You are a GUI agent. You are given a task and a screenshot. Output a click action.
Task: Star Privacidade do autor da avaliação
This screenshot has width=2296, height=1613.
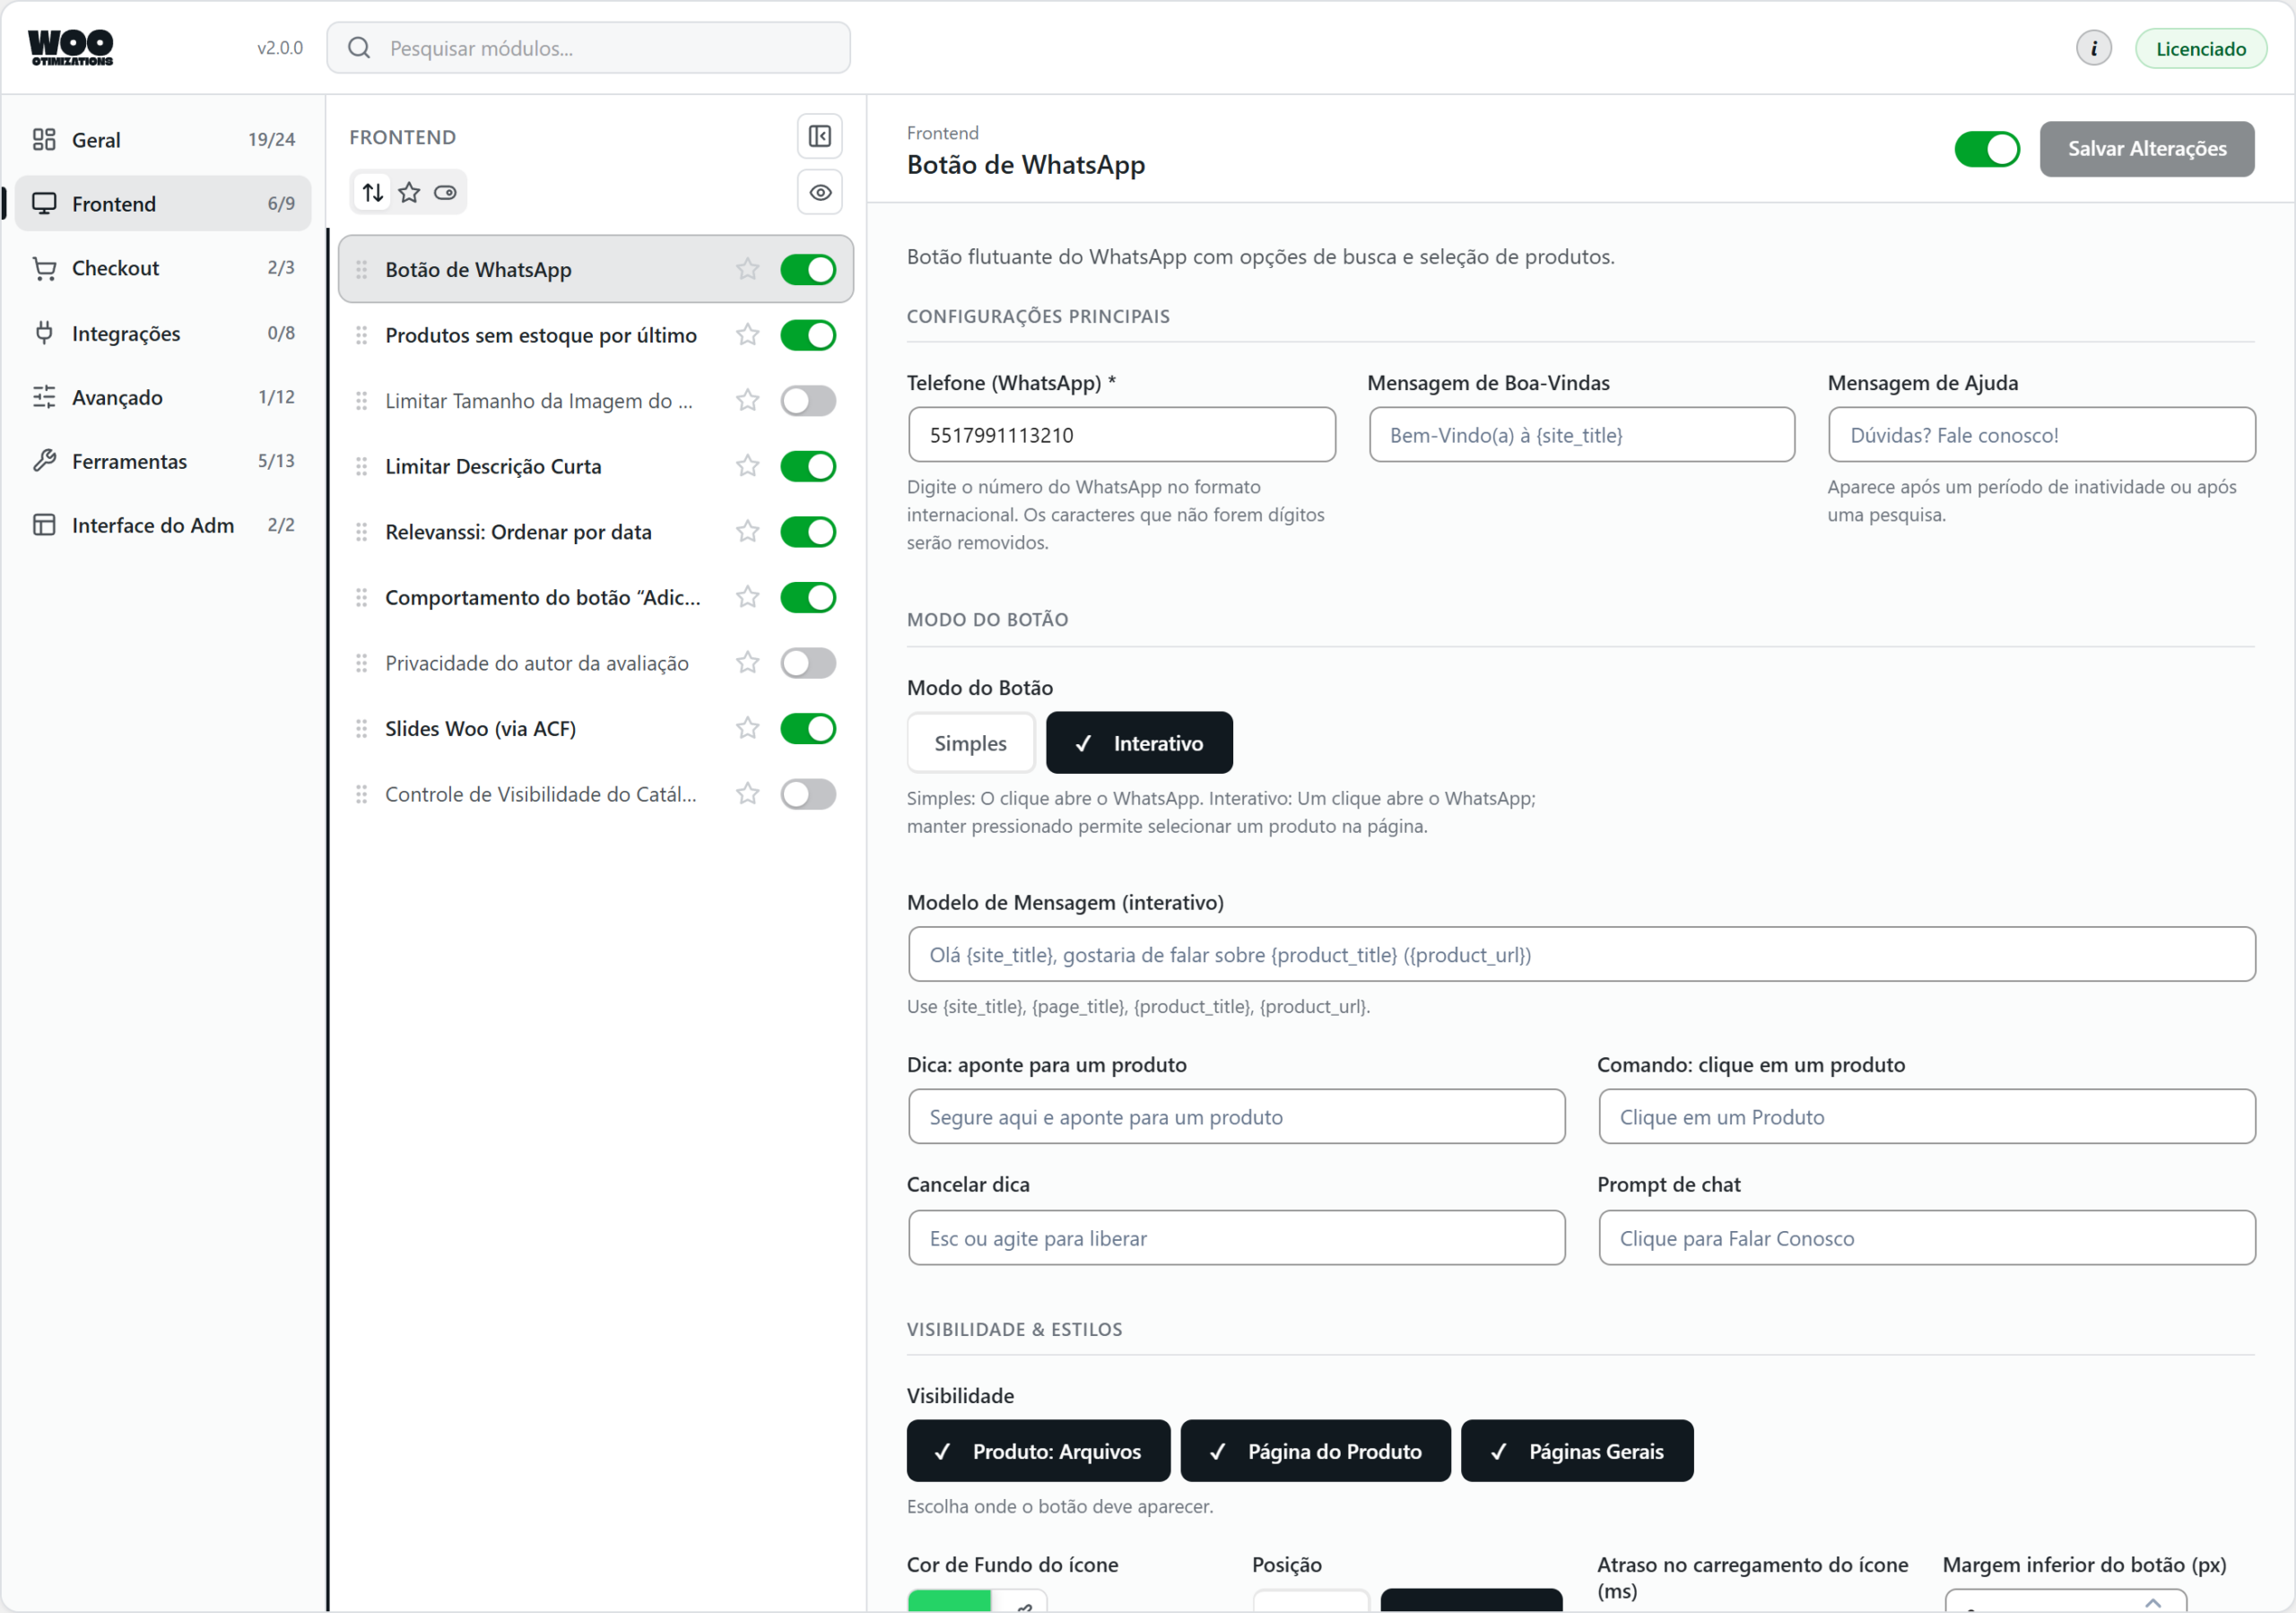747,663
